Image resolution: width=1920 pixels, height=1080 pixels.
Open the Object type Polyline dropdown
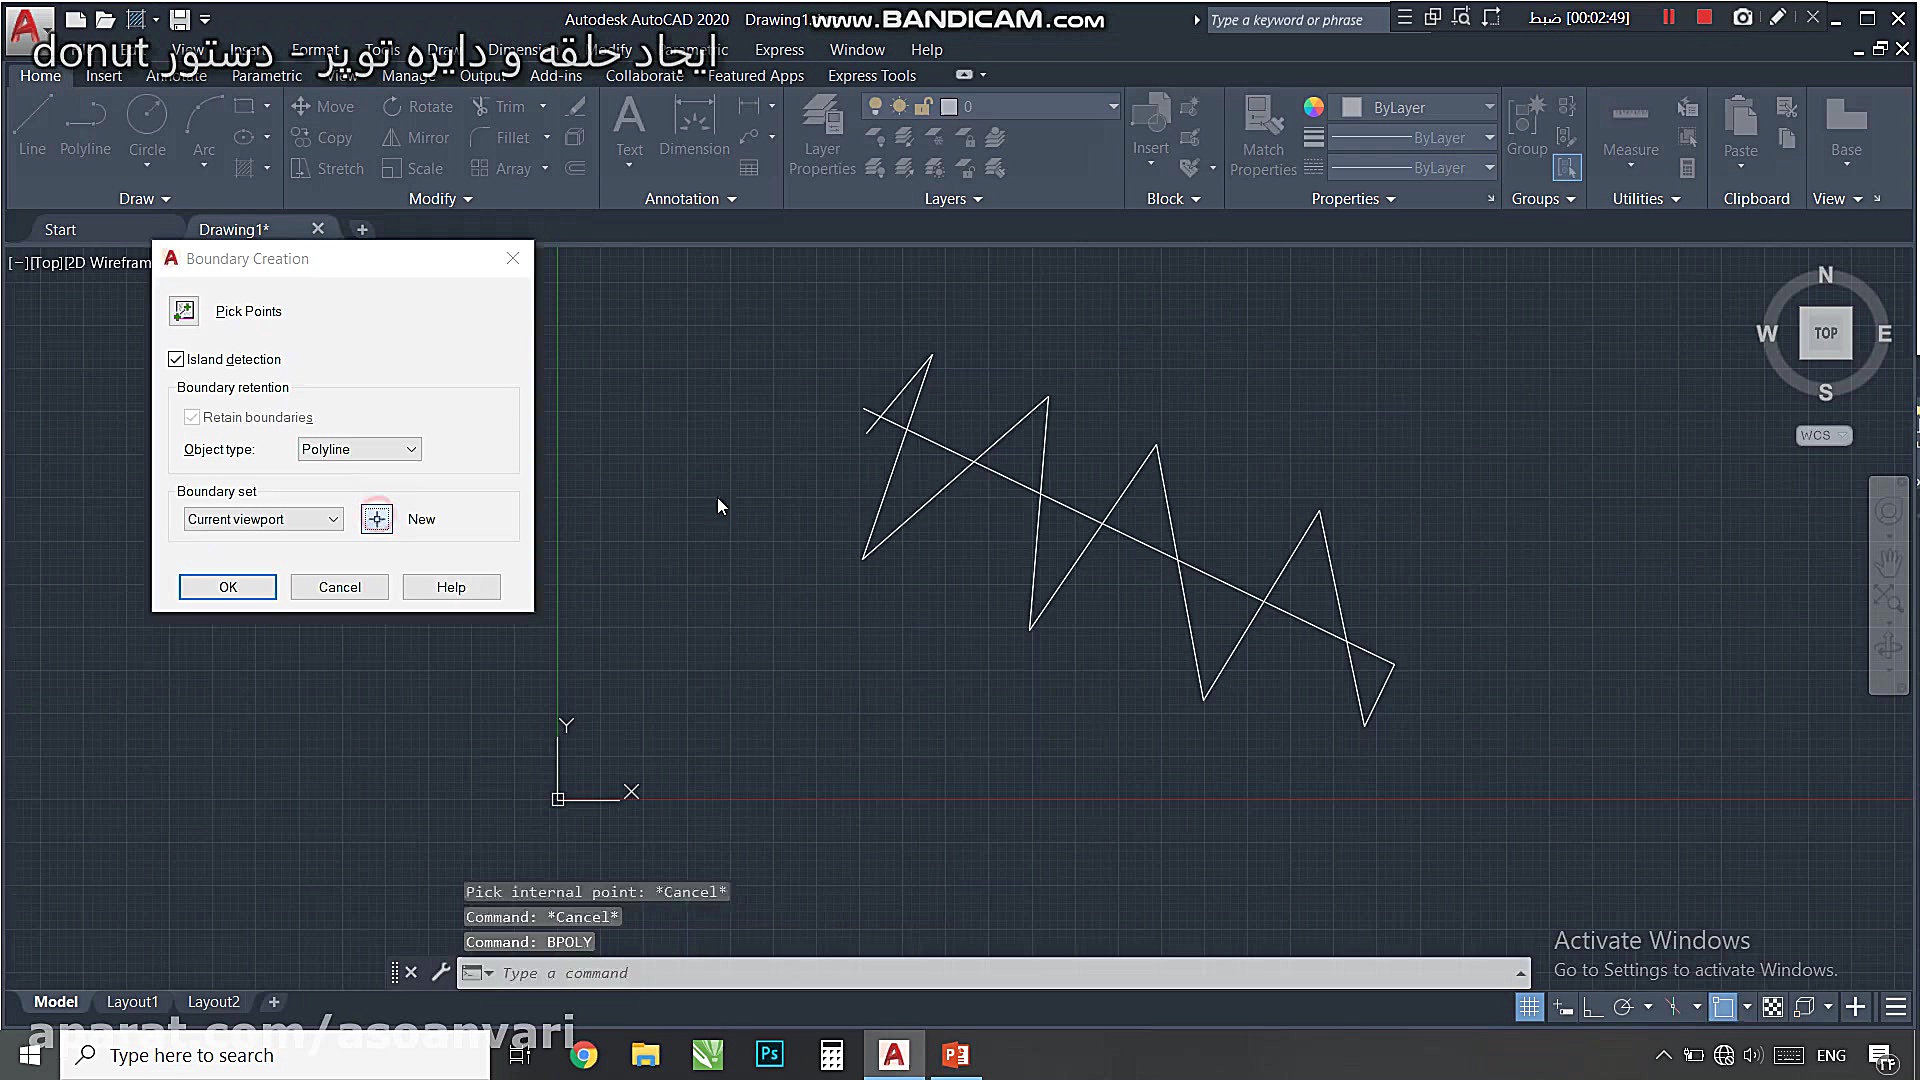click(360, 449)
